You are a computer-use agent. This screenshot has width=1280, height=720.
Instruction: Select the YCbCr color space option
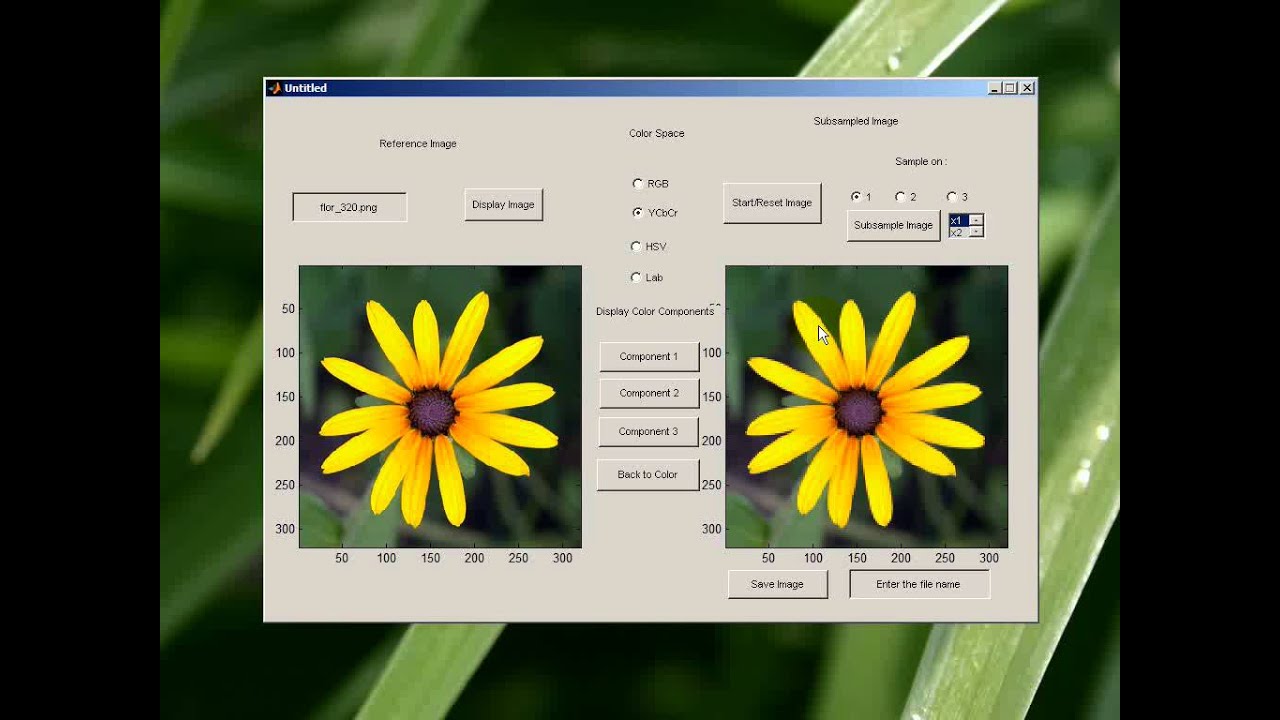(x=638, y=213)
